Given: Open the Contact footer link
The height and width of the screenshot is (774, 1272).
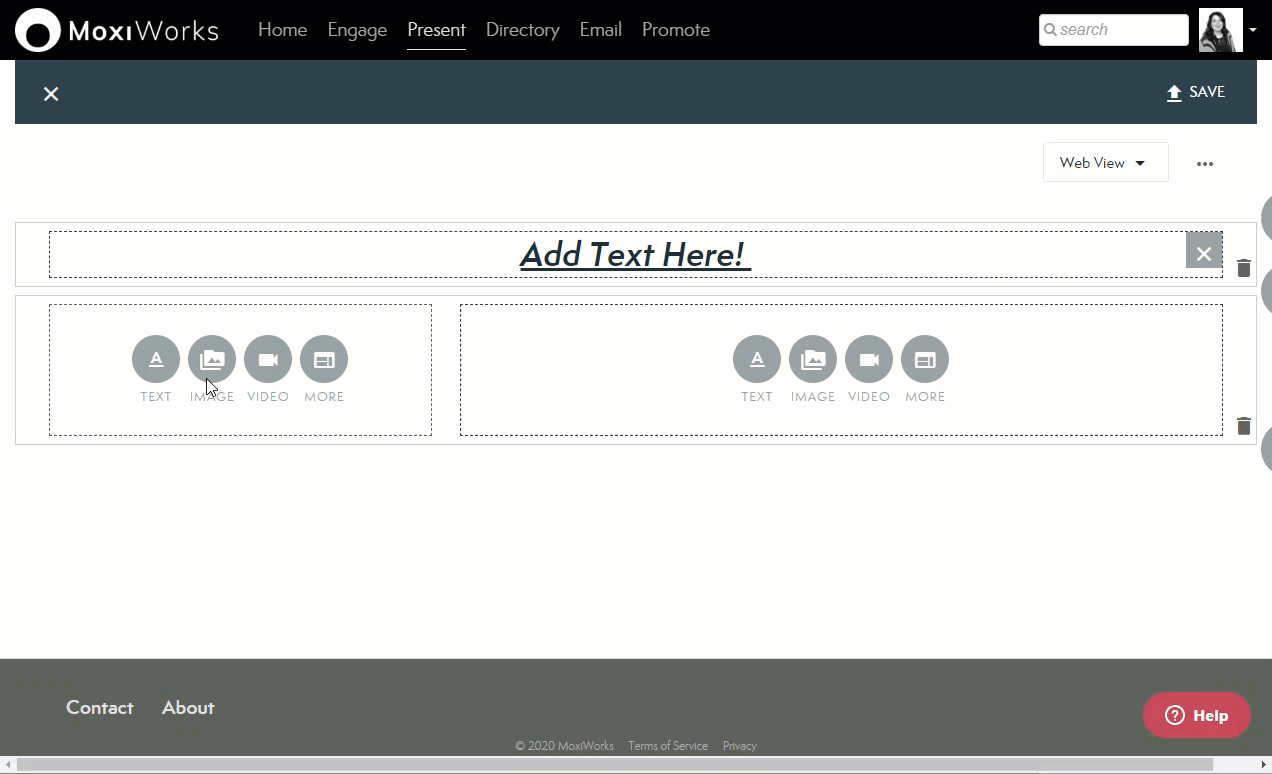Looking at the screenshot, I should pos(99,707).
